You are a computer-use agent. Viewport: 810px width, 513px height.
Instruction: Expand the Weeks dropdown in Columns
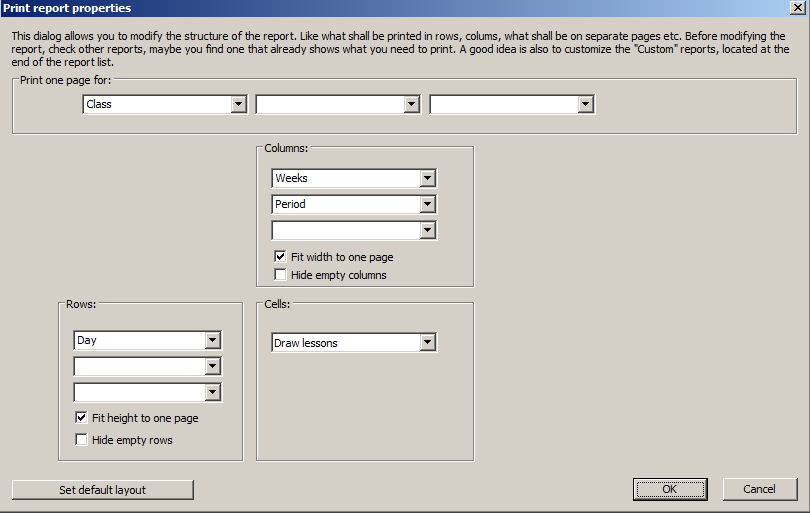428,178
